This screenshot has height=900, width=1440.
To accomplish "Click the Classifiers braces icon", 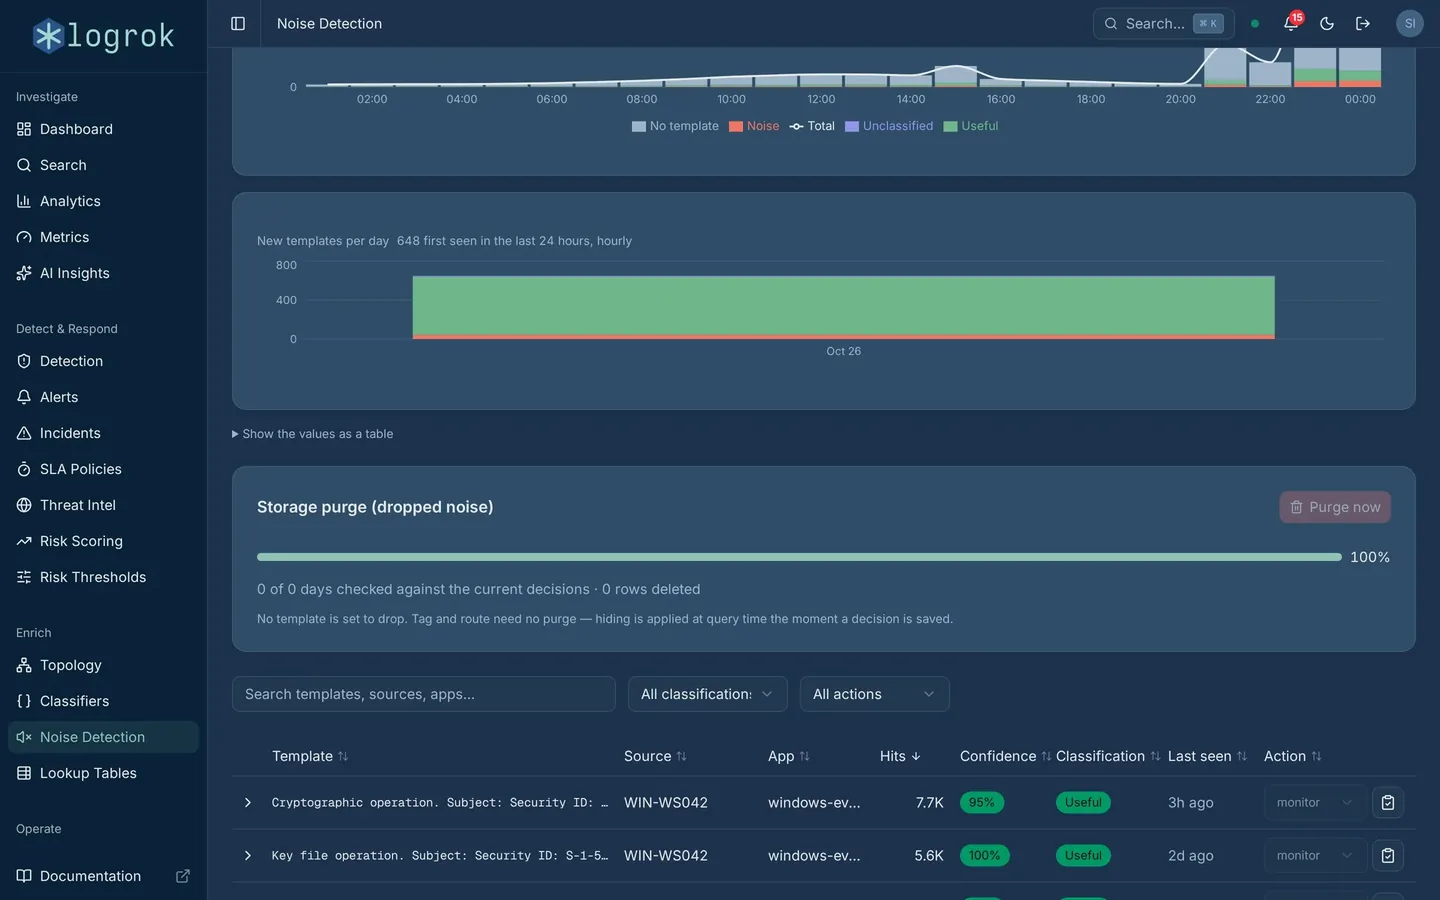I will [x=24, y=701].
